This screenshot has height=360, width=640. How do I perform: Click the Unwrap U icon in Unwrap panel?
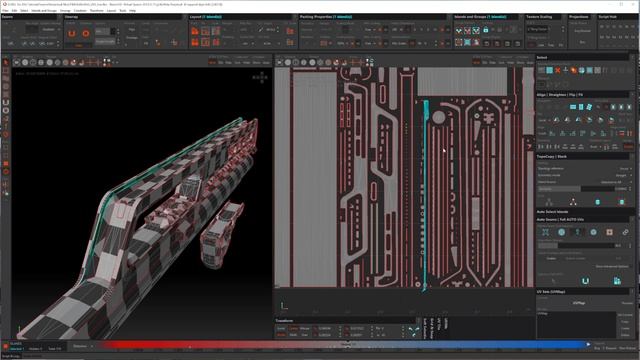[x=72, y=33]
